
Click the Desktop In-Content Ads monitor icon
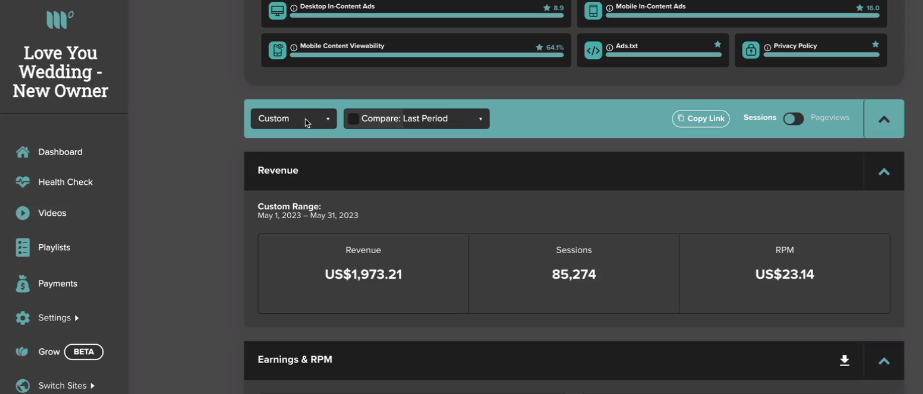278,11
